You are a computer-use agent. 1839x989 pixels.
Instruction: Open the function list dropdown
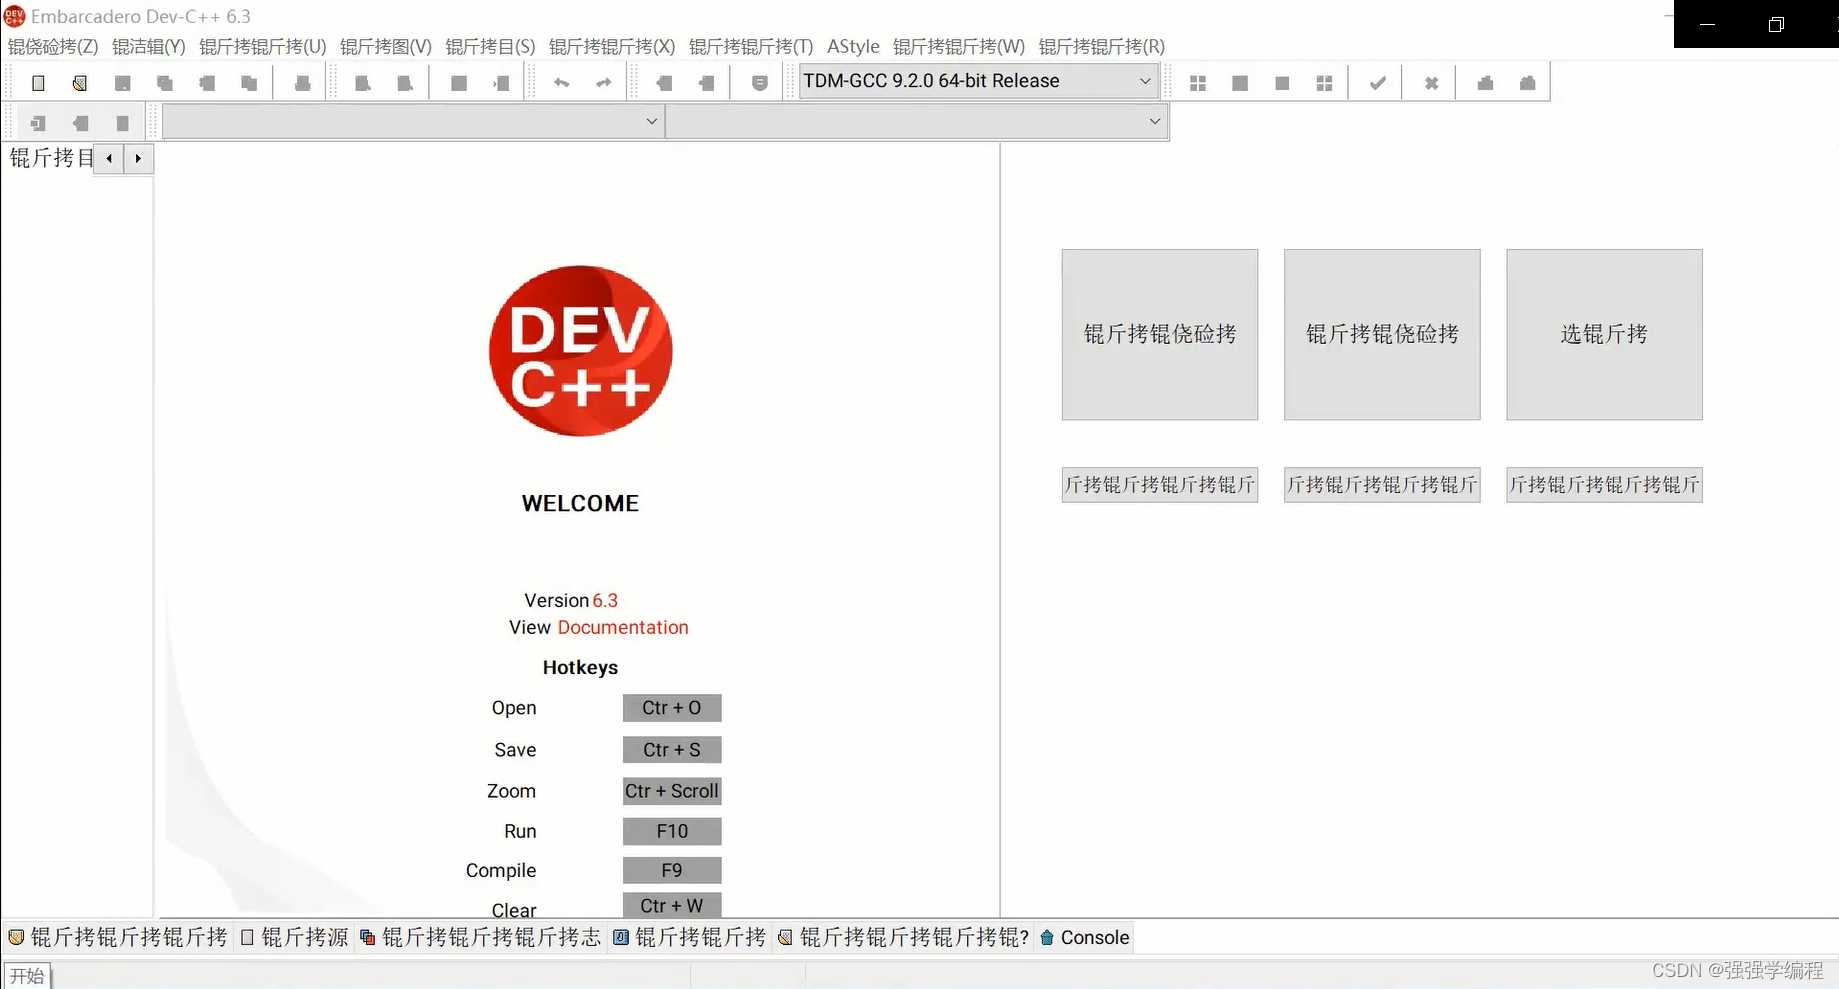pyautogui.click(x=1156, y=121)
